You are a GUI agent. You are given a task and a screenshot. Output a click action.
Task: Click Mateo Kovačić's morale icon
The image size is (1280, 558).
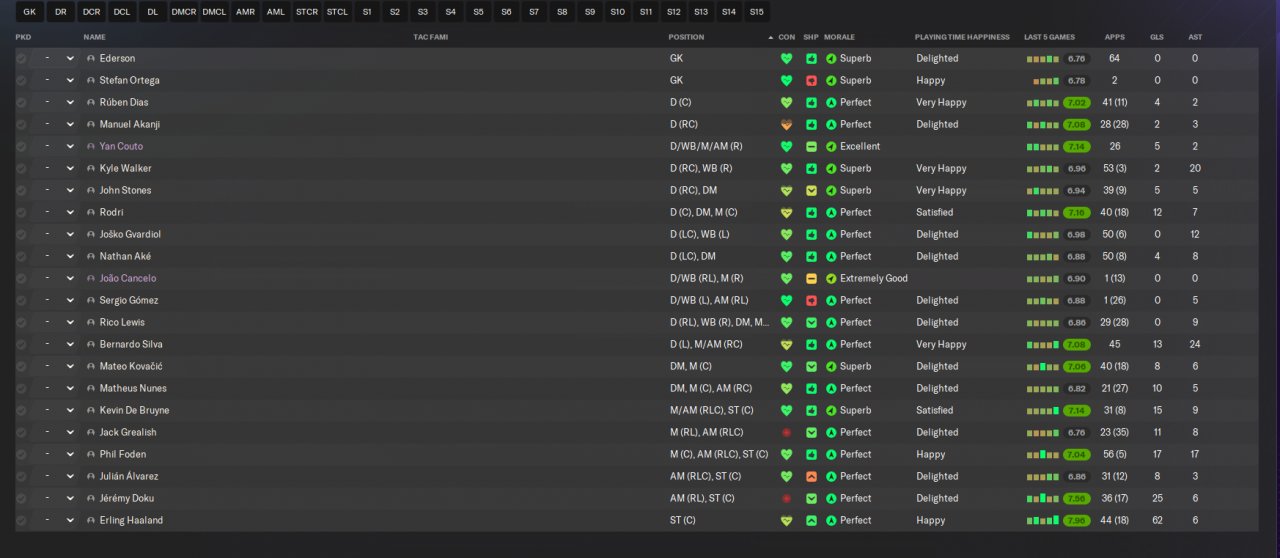(831, 366)
